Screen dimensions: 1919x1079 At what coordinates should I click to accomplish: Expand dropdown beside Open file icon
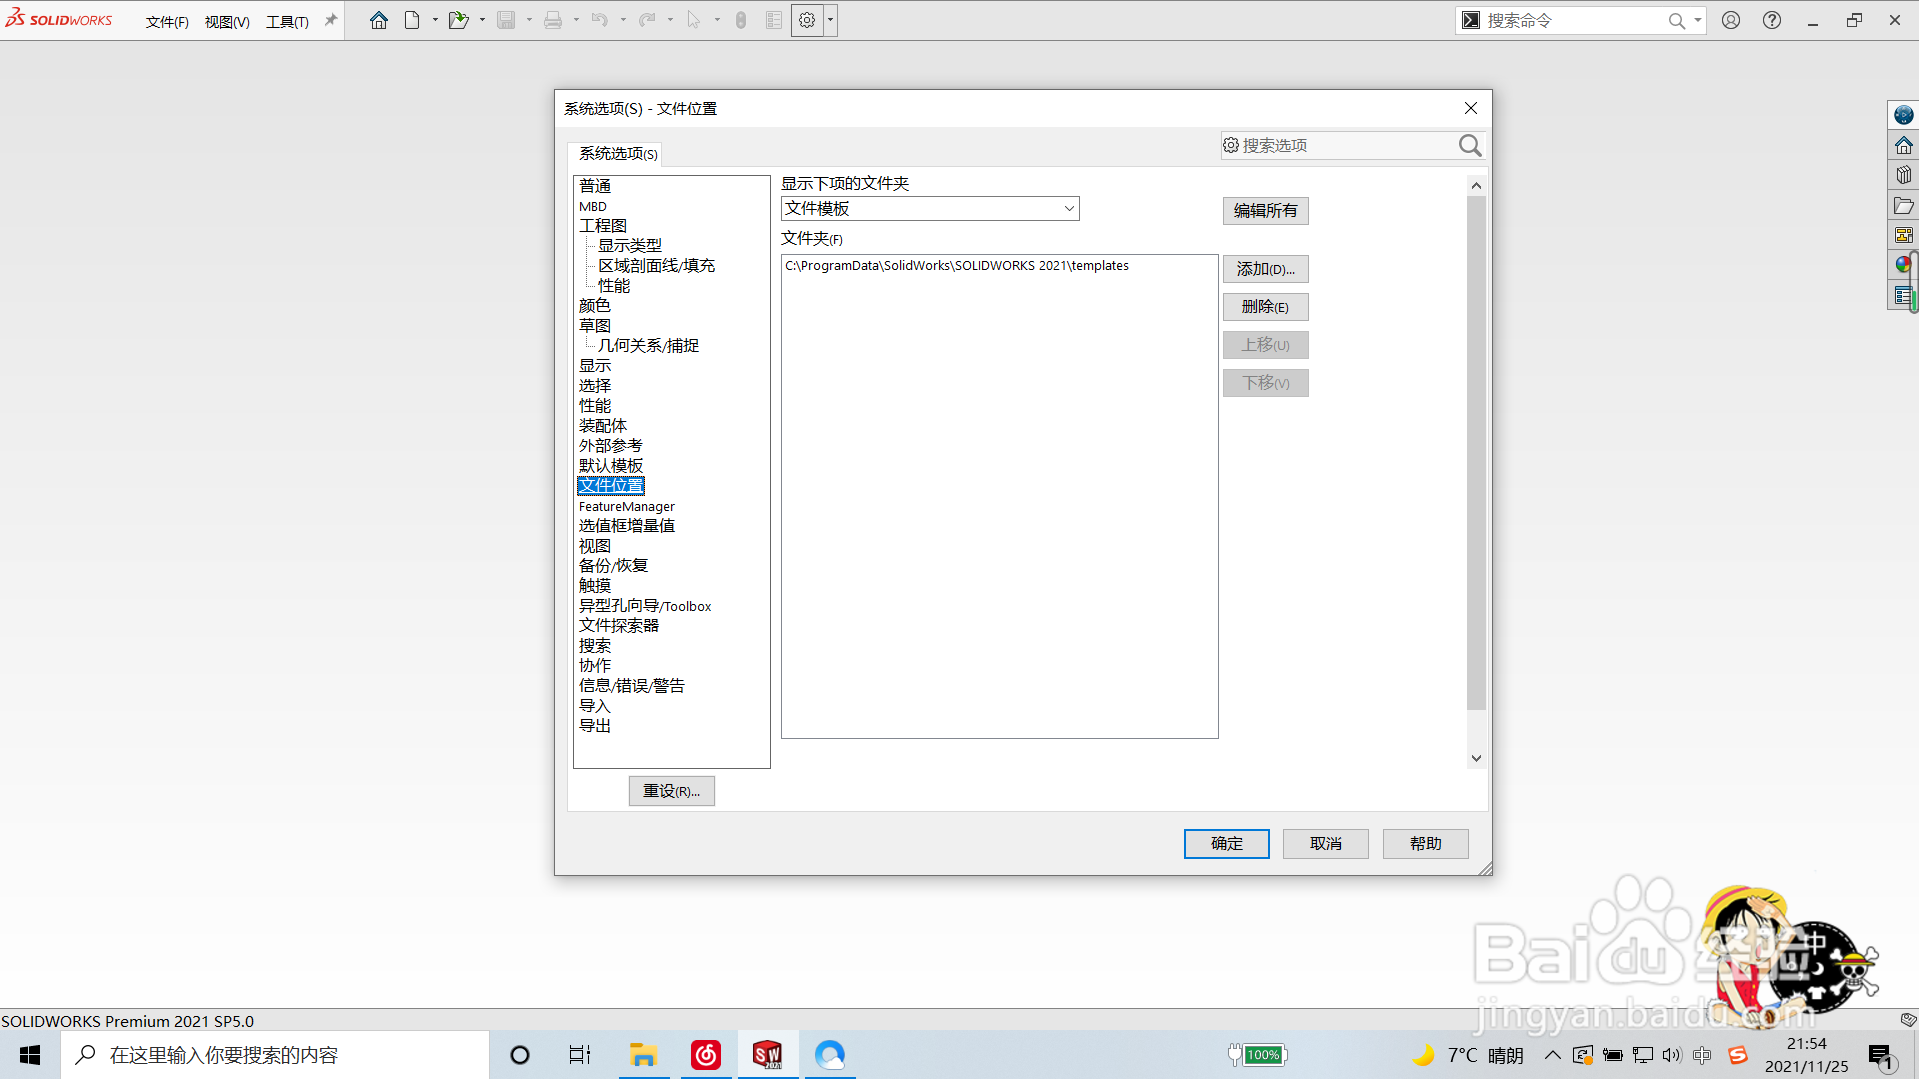tap(482, 20)
